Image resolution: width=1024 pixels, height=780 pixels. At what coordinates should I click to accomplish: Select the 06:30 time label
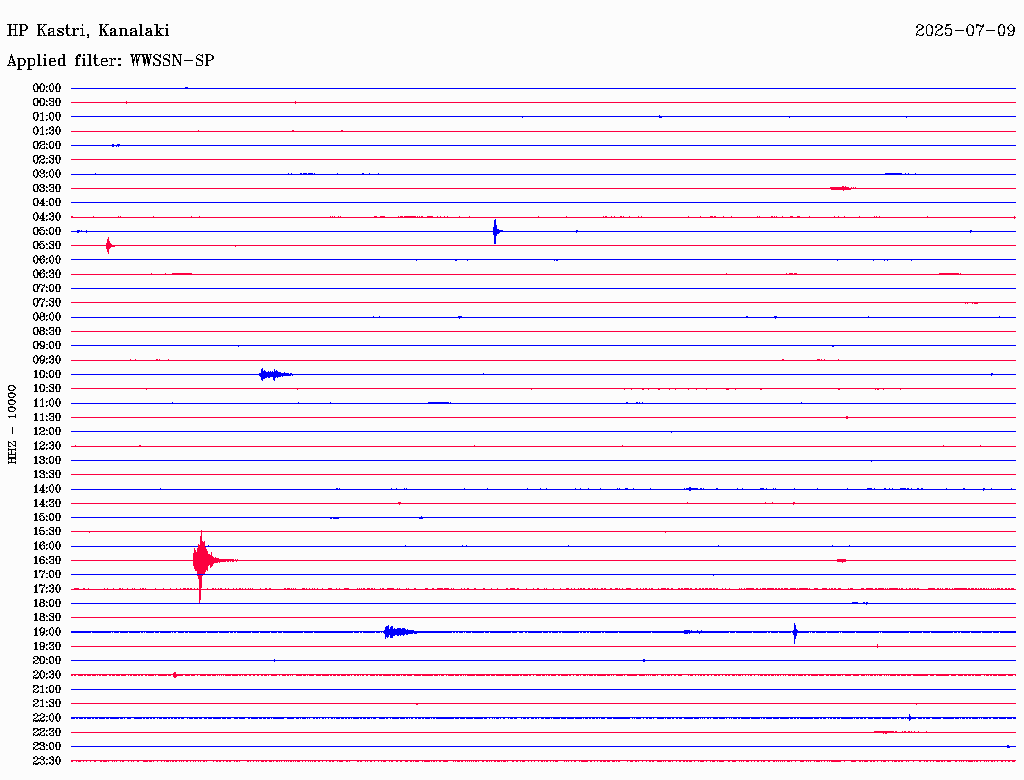[x=47, y=274]
